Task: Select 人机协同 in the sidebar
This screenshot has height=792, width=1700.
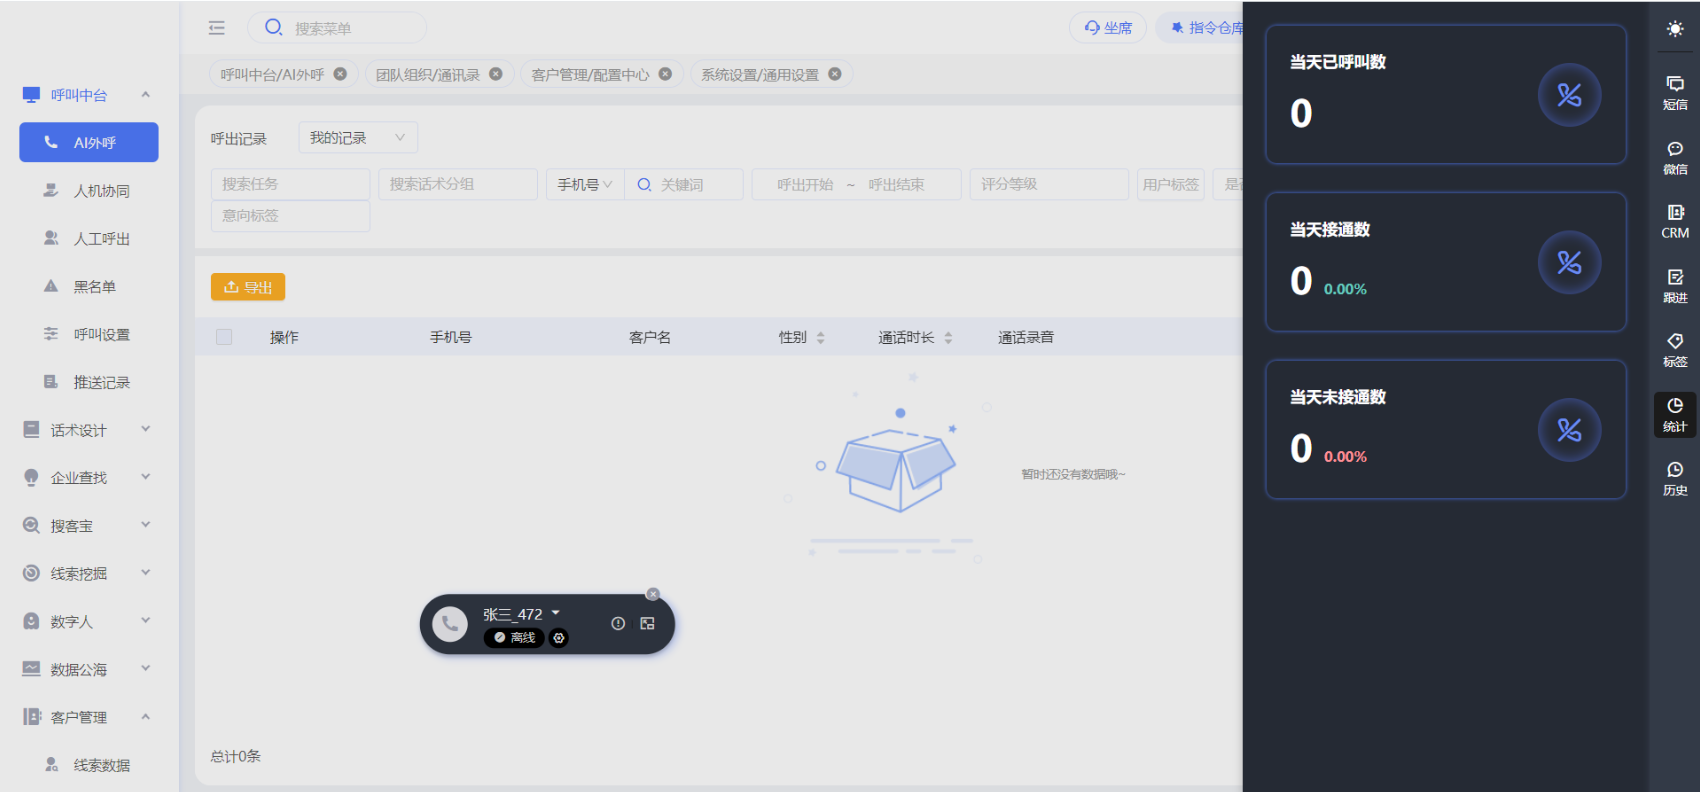Action: click(101, 191)
